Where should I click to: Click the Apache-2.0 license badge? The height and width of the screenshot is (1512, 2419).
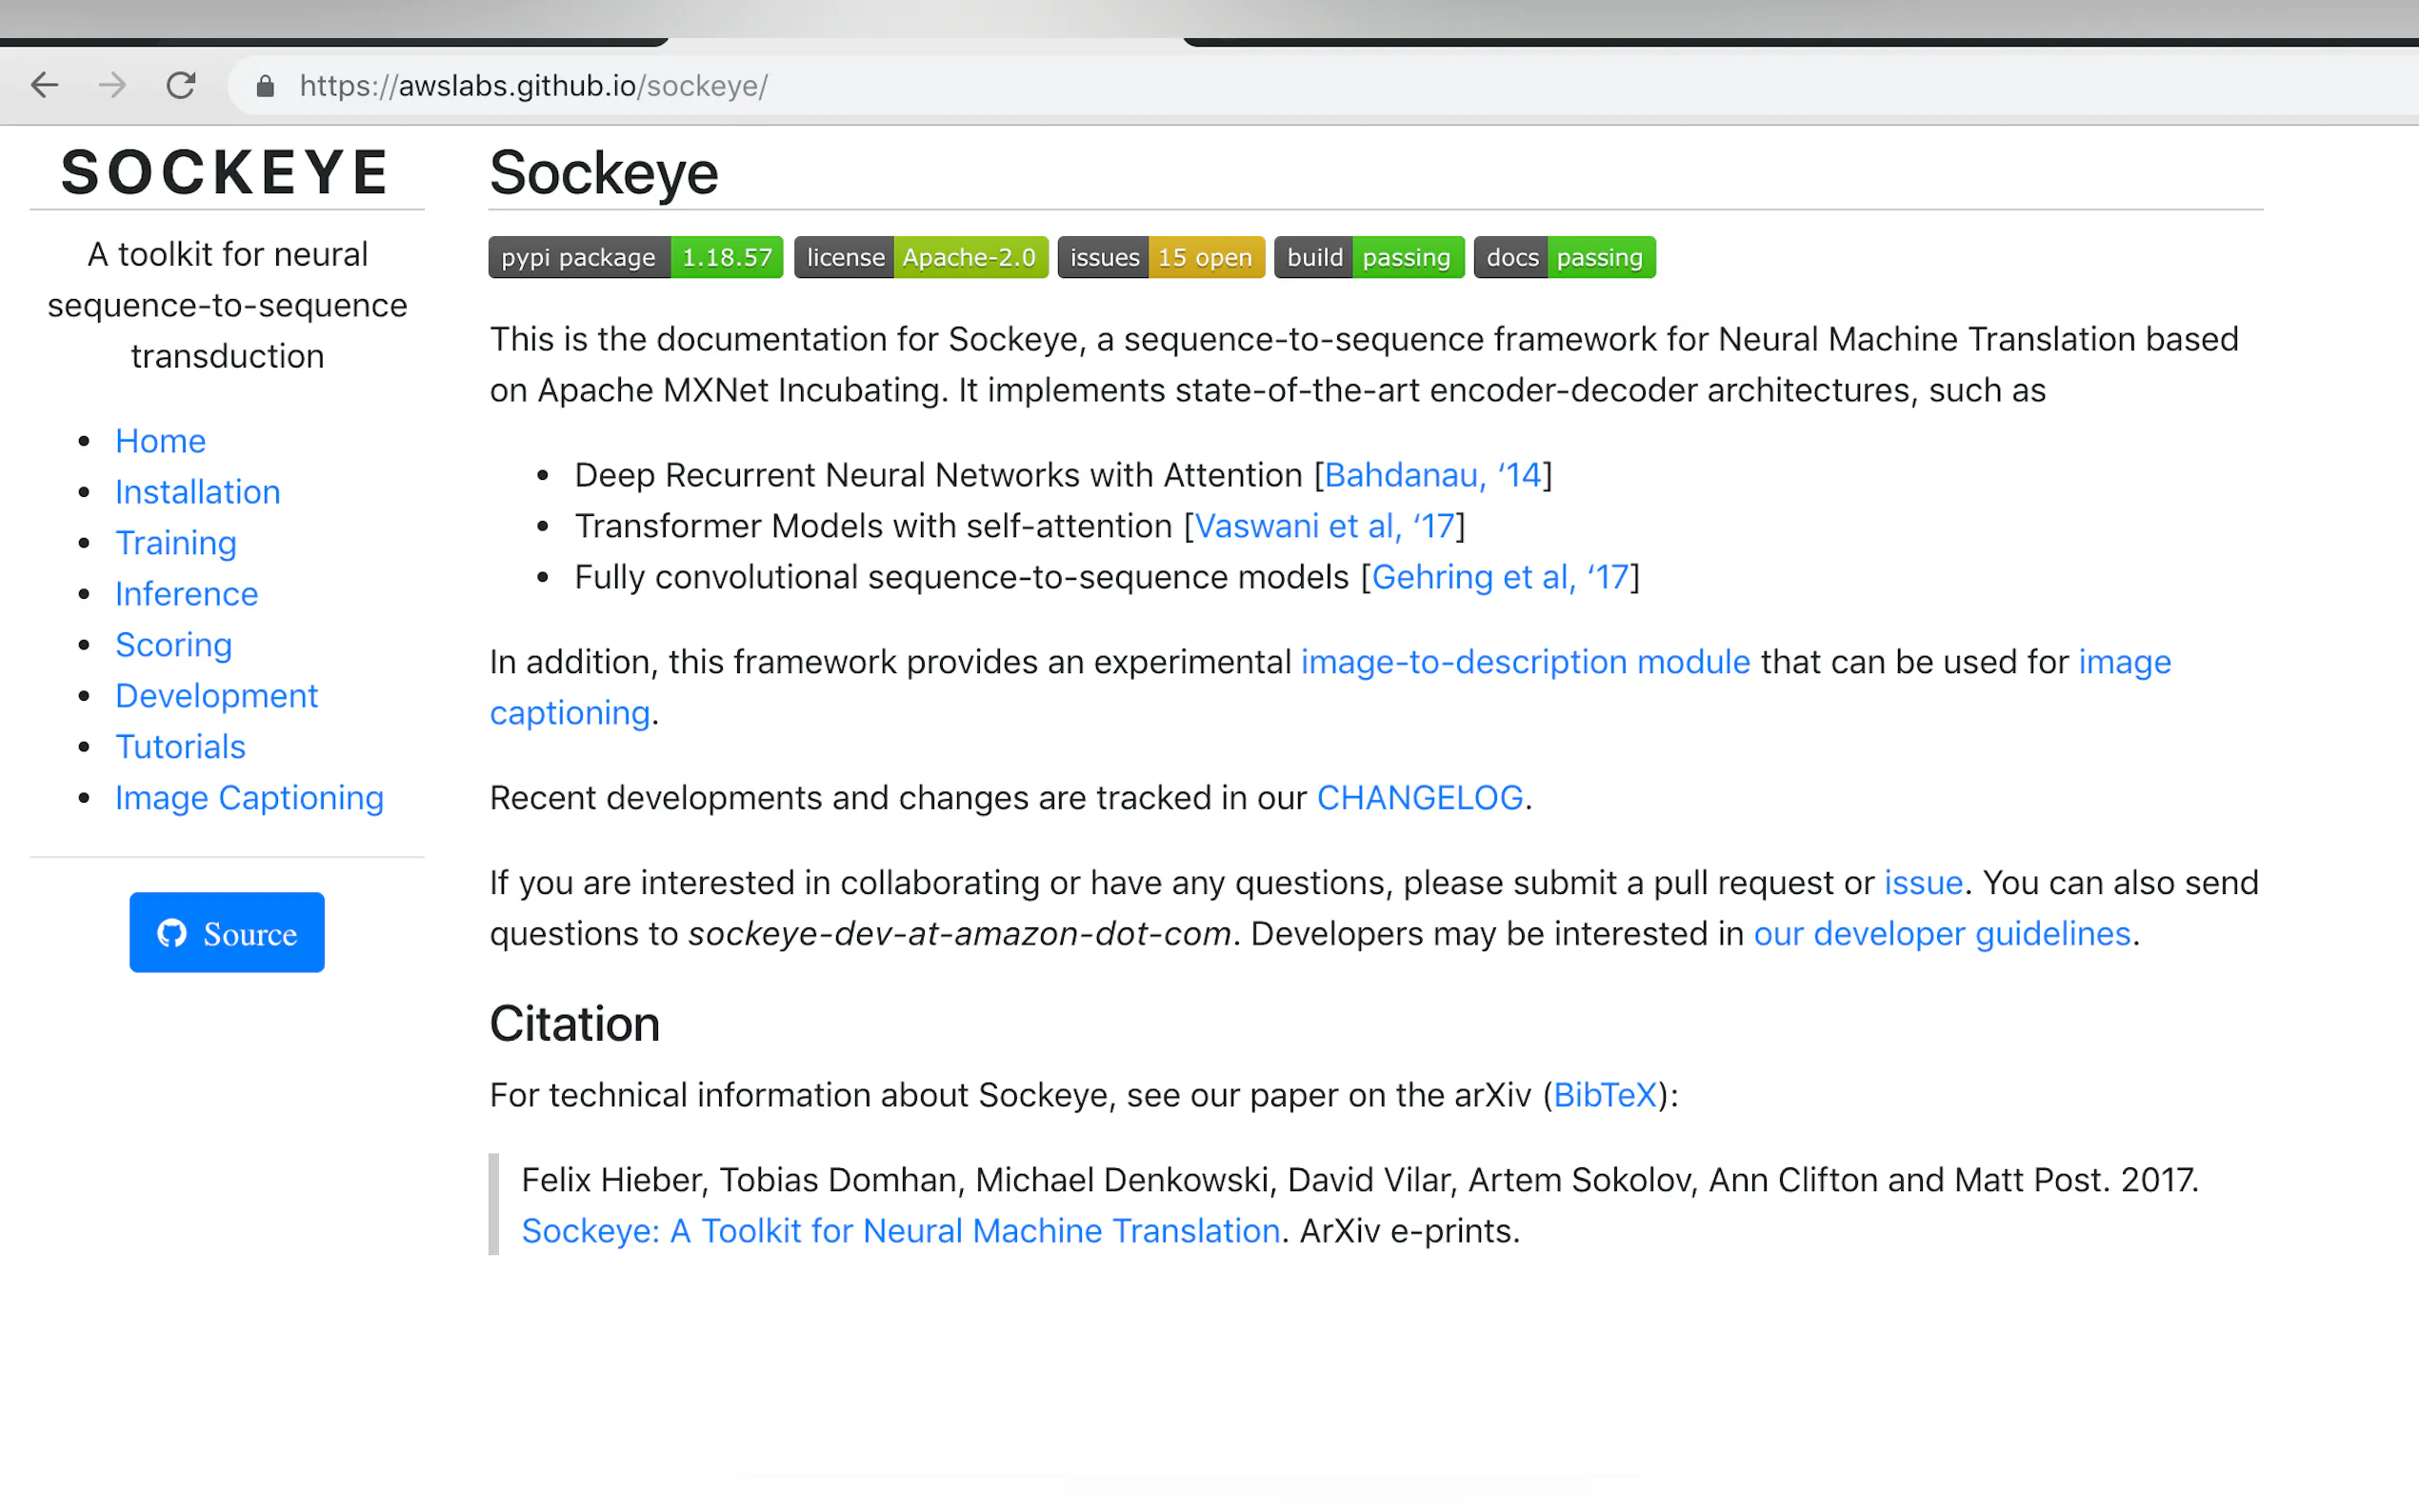tap(920, 257)
